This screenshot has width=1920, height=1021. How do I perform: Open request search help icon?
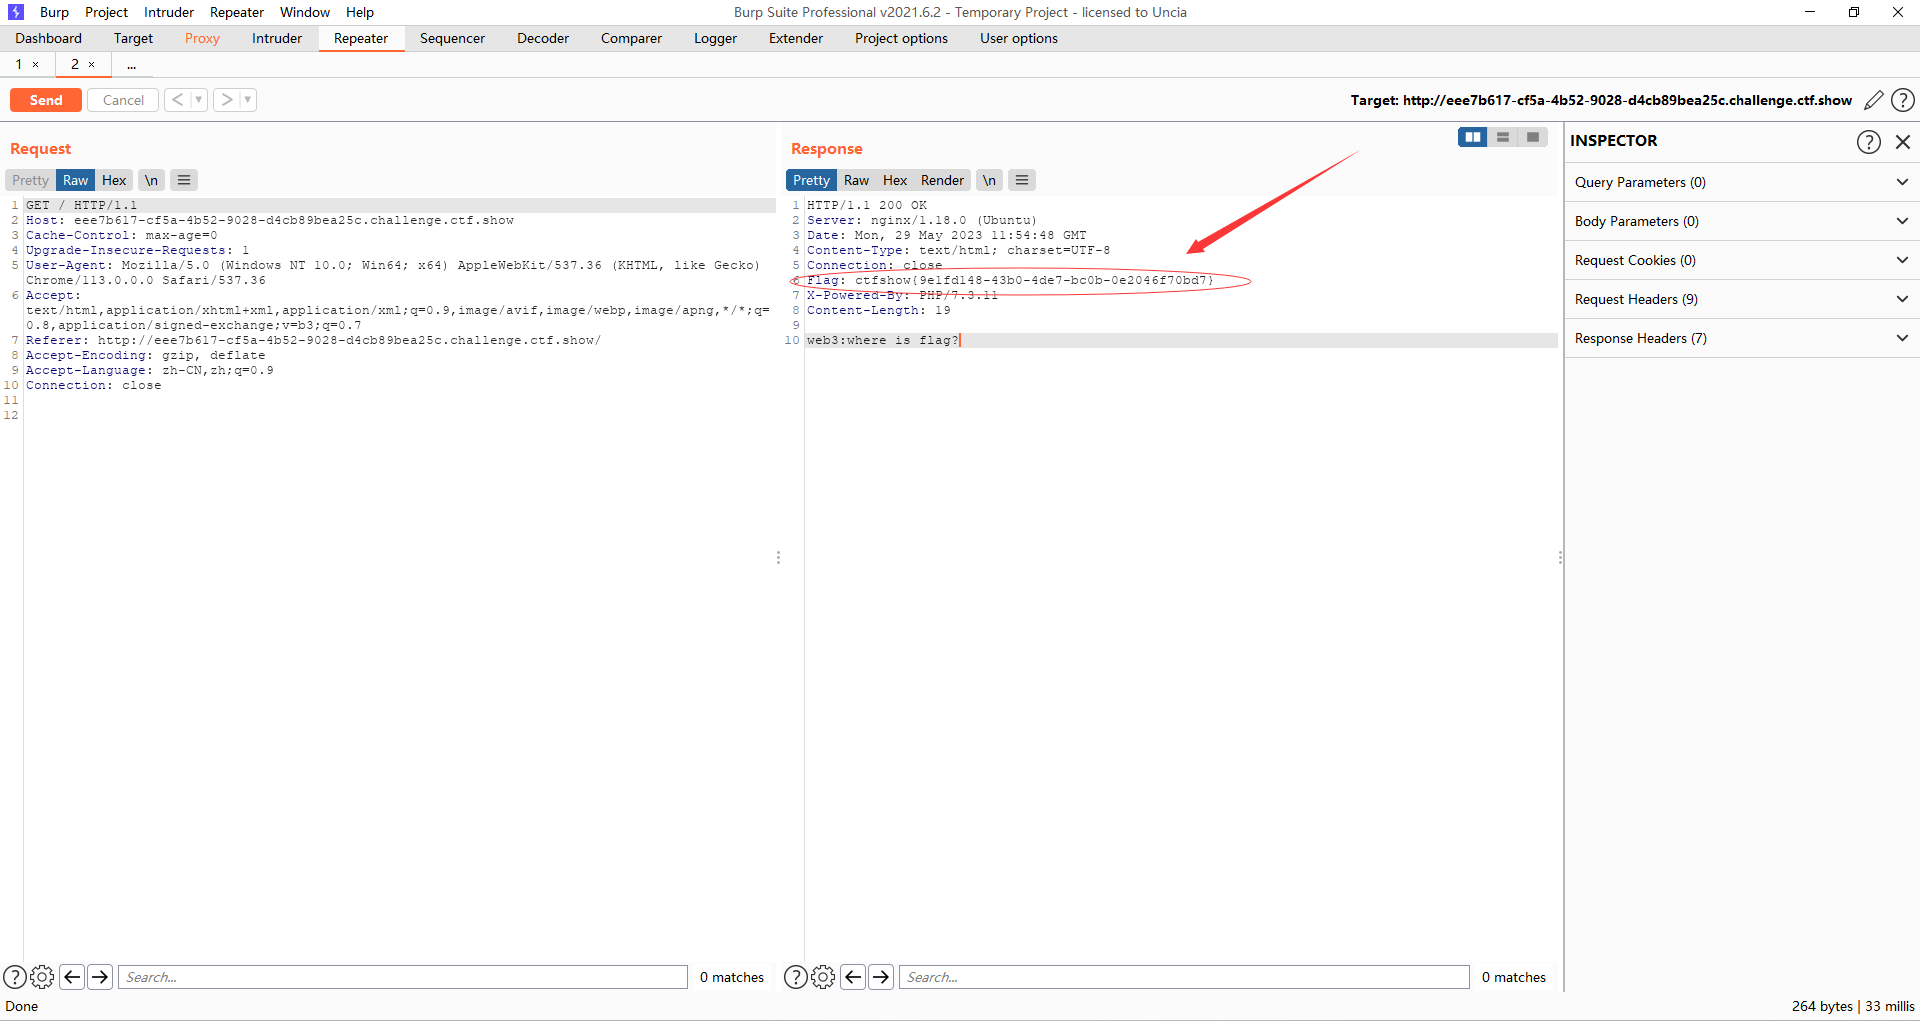[15, 977]
